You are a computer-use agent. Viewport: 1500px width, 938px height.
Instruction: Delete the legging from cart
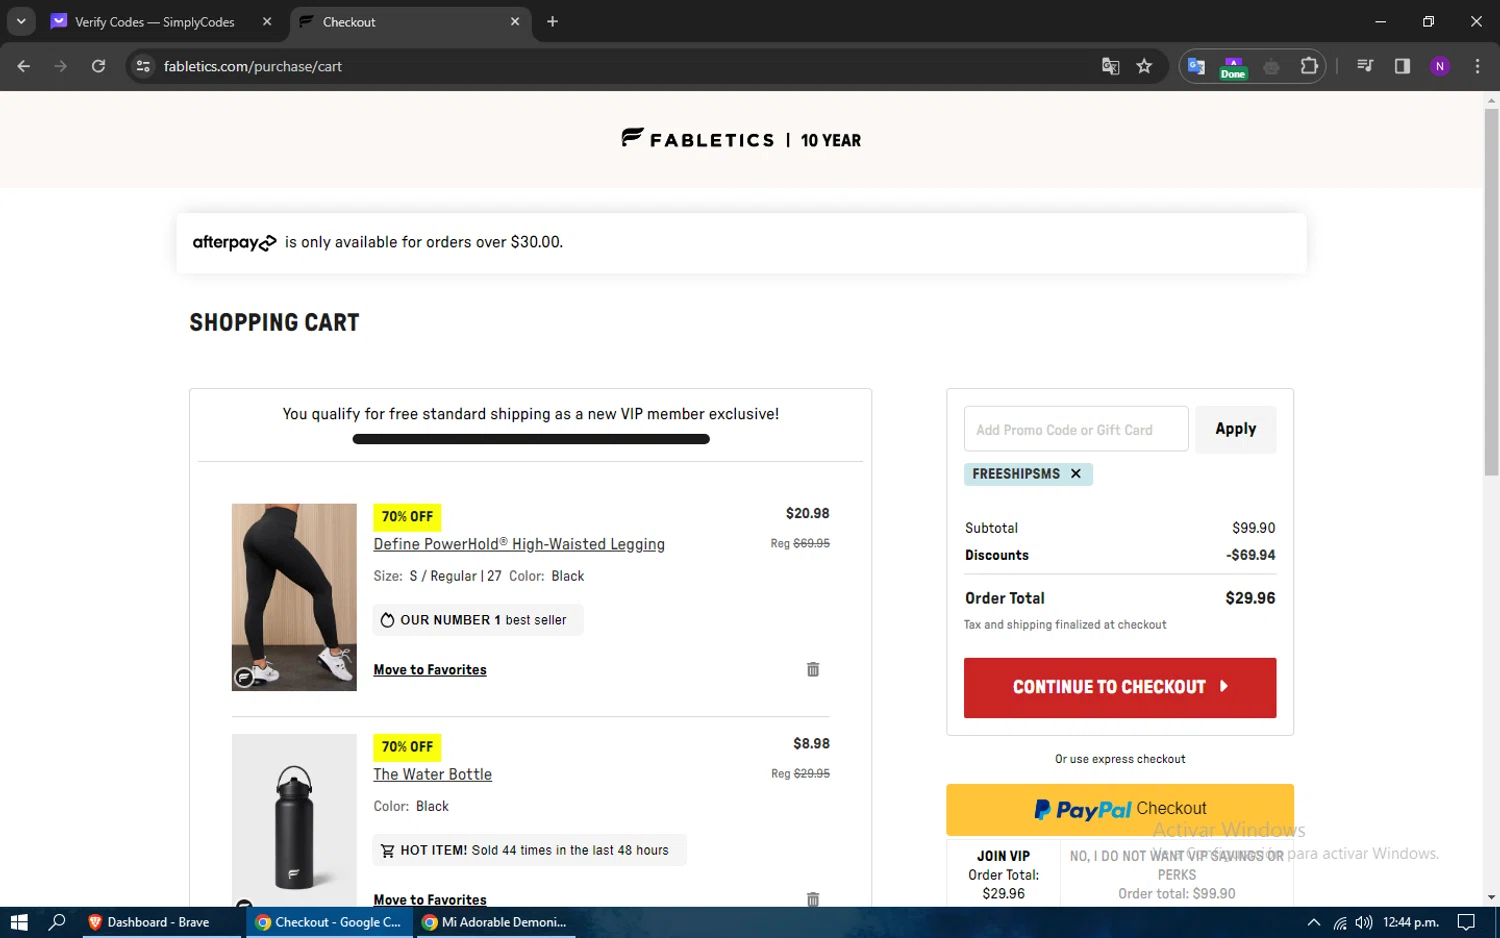813,669
